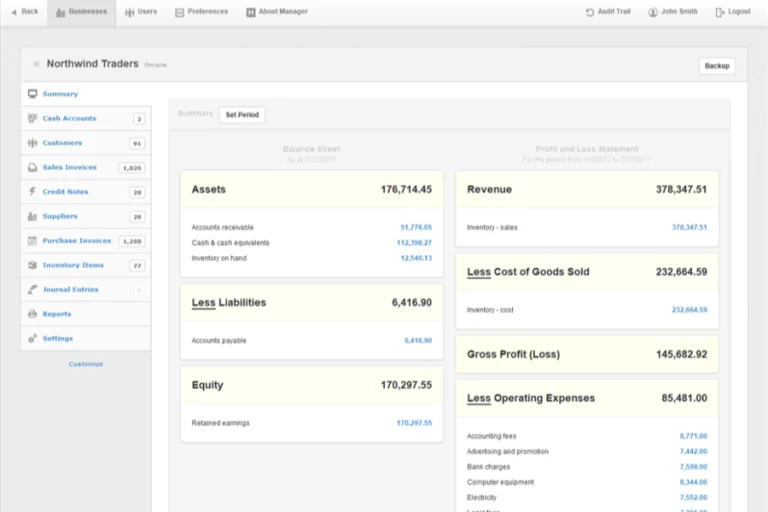
Task: Open the Audit Trail
Action: (608, 12)
